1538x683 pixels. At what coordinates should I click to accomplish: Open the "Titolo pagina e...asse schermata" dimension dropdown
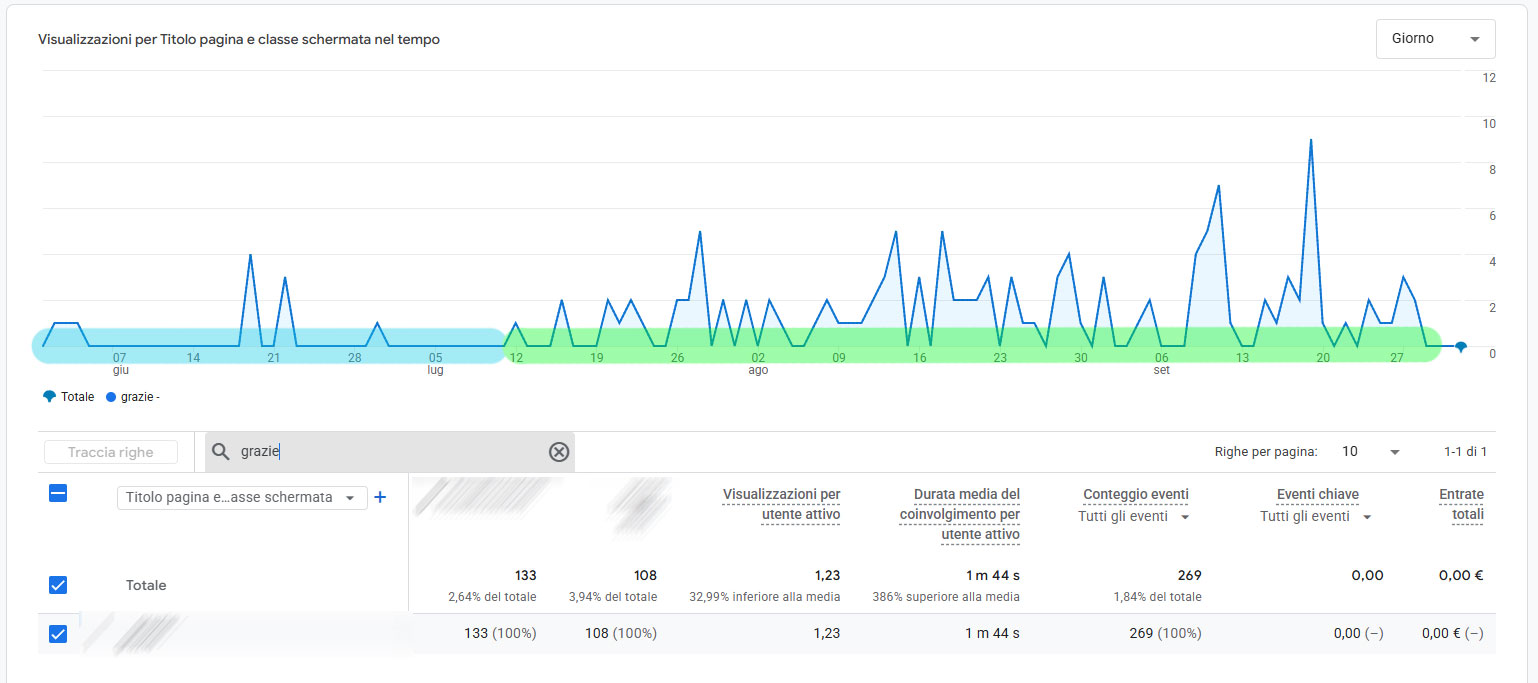point(242,497)
